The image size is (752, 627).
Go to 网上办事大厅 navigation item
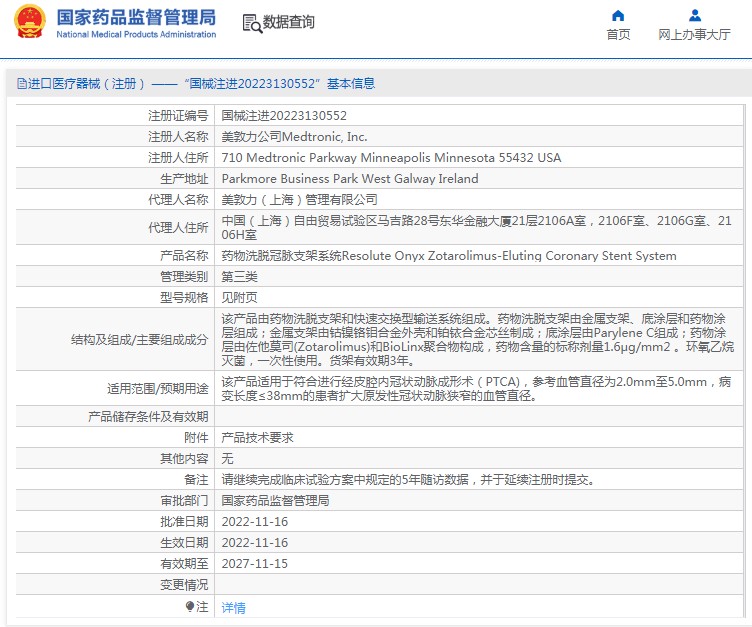click(x=694, y=34)
